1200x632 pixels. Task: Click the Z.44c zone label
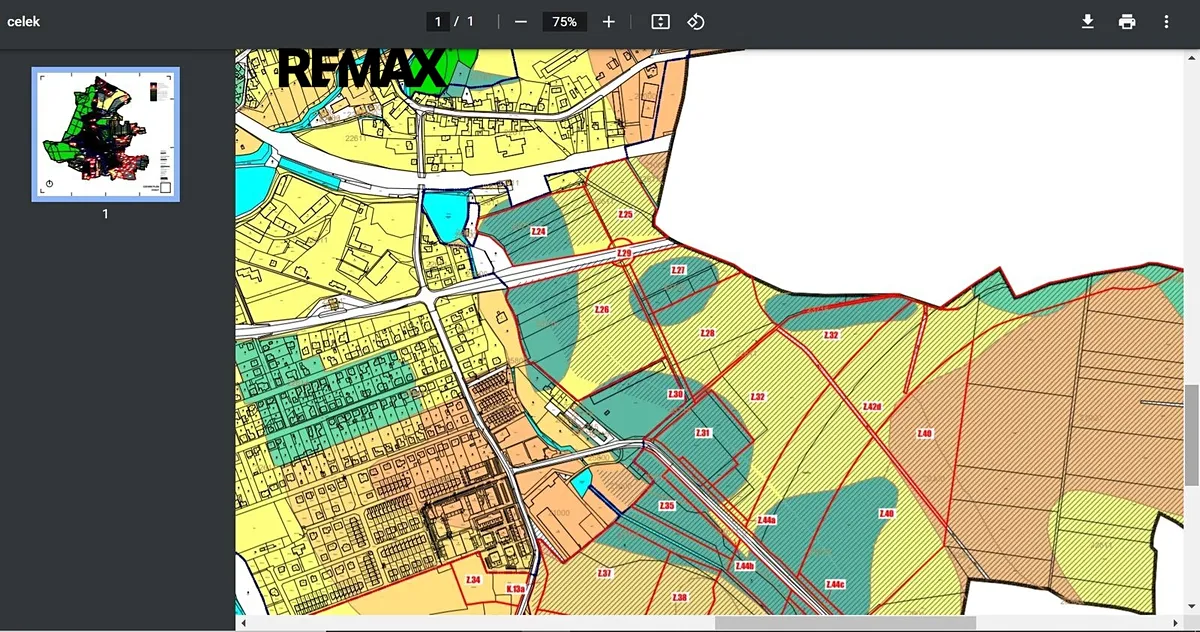click(x=835, y=584)
